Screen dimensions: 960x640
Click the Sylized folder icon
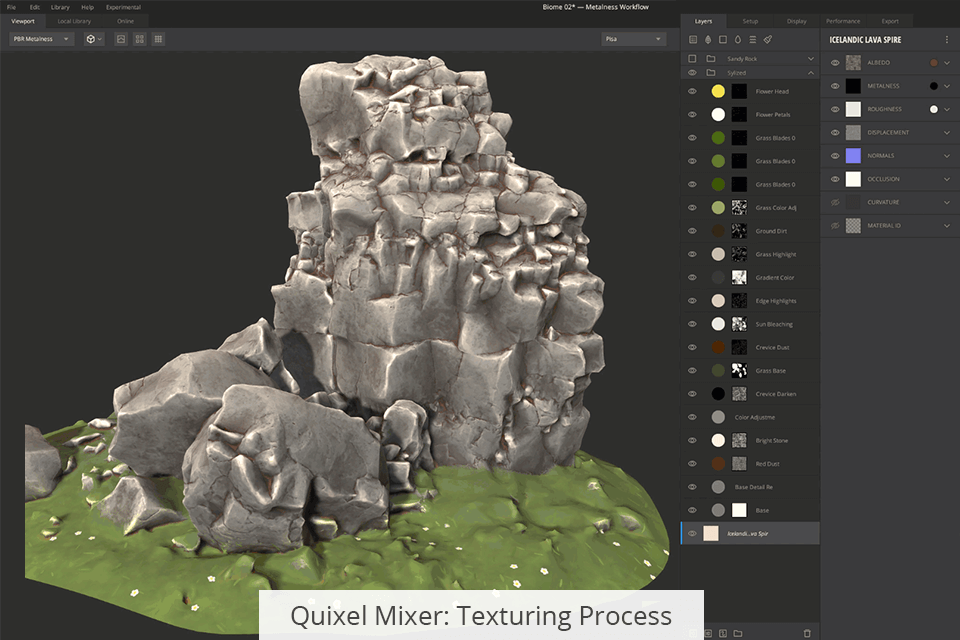pyautogui.click(x=711, y=73)
